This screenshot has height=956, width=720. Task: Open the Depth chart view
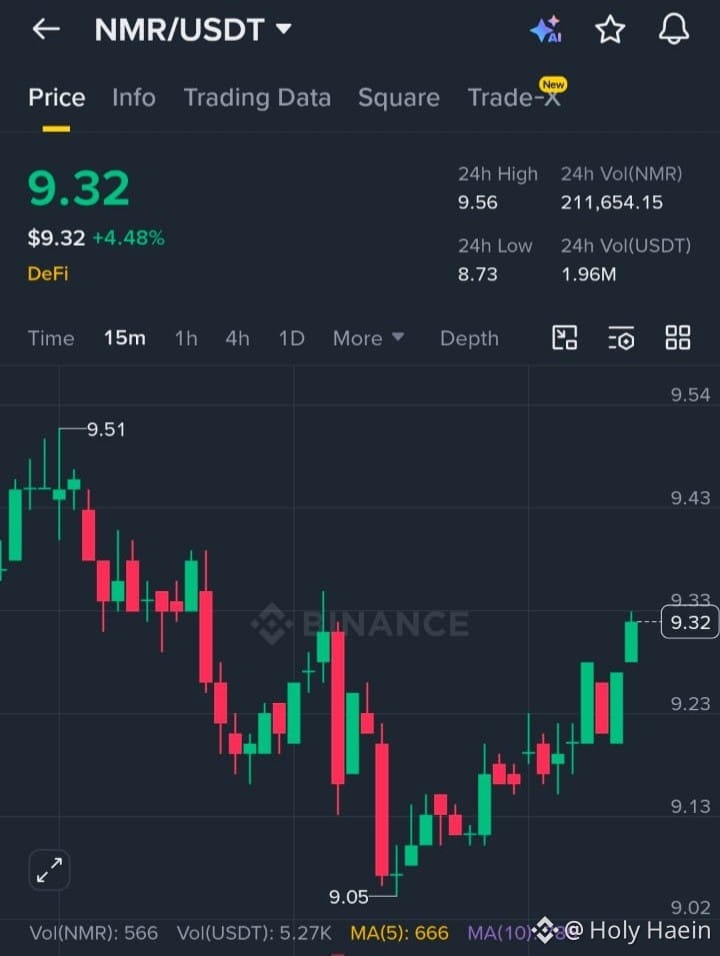pos(469,338)
